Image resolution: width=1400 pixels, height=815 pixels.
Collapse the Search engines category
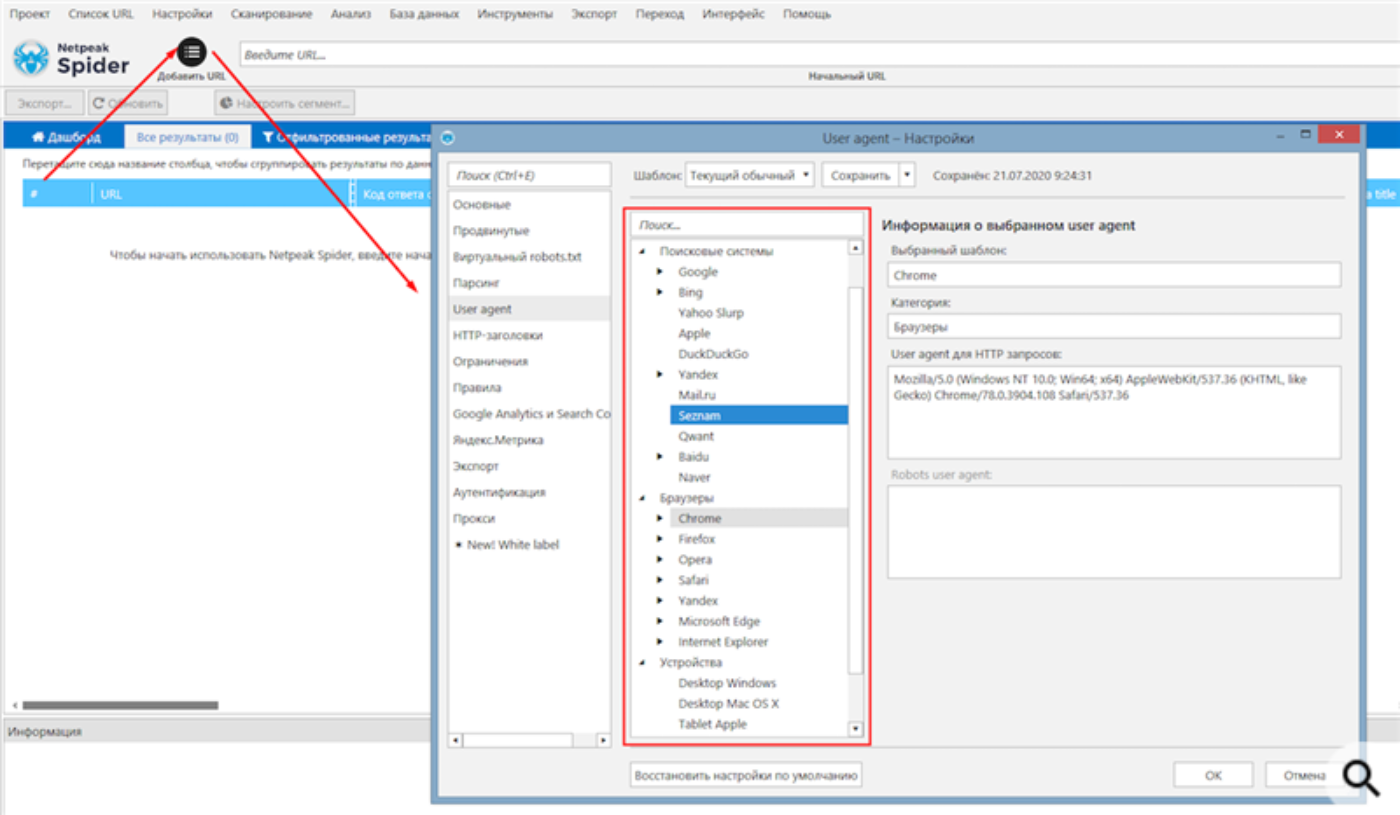[641, 251]
